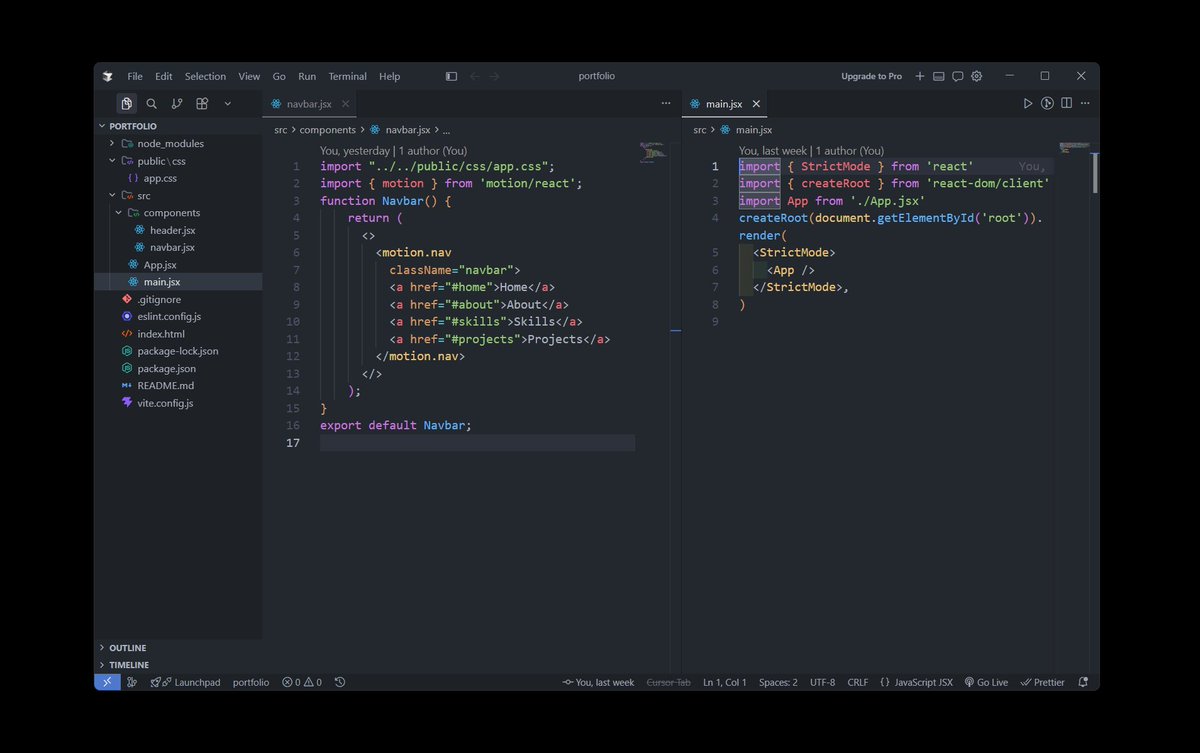This screenshot has height=753, width=1200.
Task: Open the View menu
Action: coord(249,76)
